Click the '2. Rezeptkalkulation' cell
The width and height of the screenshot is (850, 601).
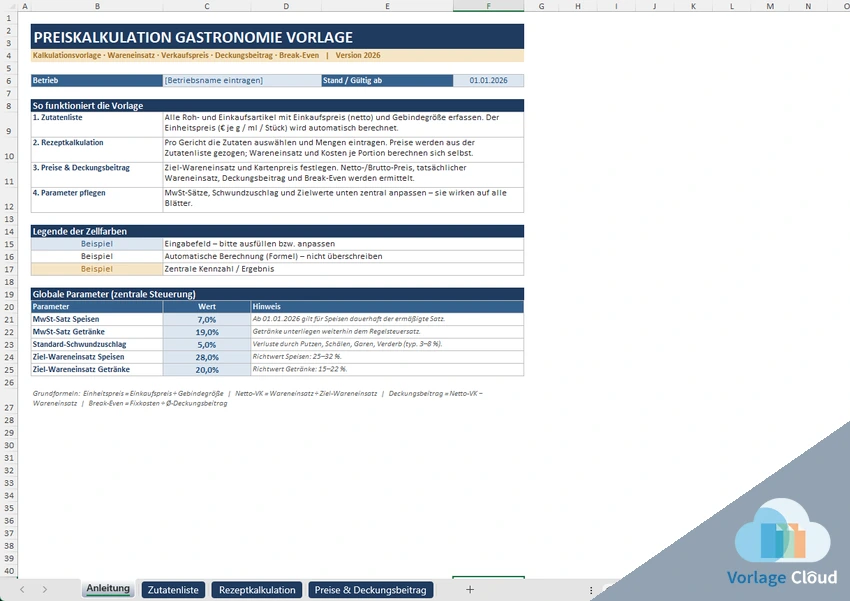coord(97,150)
